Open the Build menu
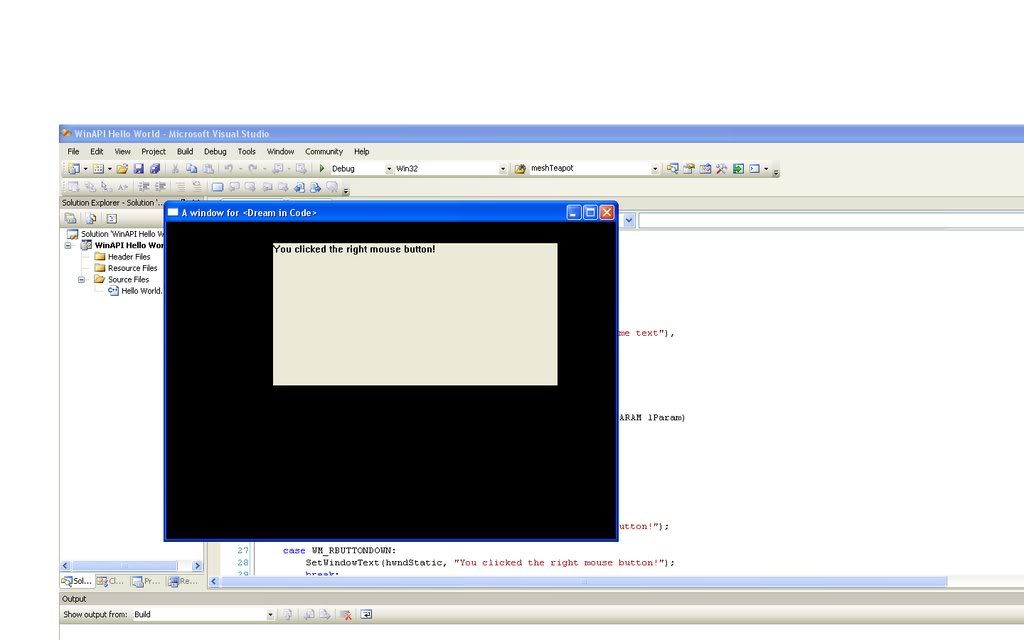Screen dimensions: 1024x640 185,152
